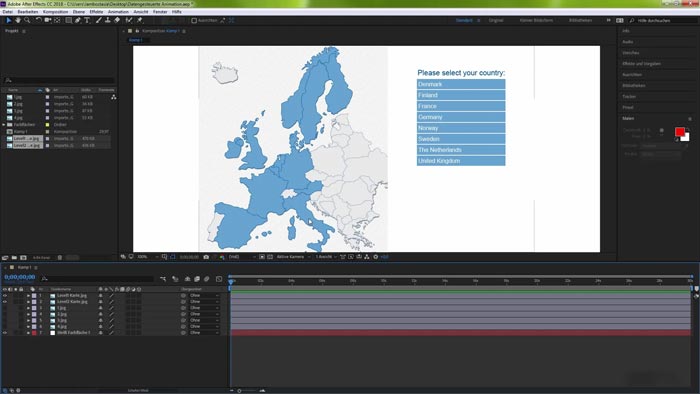The image size is (700, 394).
Task: Hide the Level1 Karte.jpg layer
Action: point(5,295)
